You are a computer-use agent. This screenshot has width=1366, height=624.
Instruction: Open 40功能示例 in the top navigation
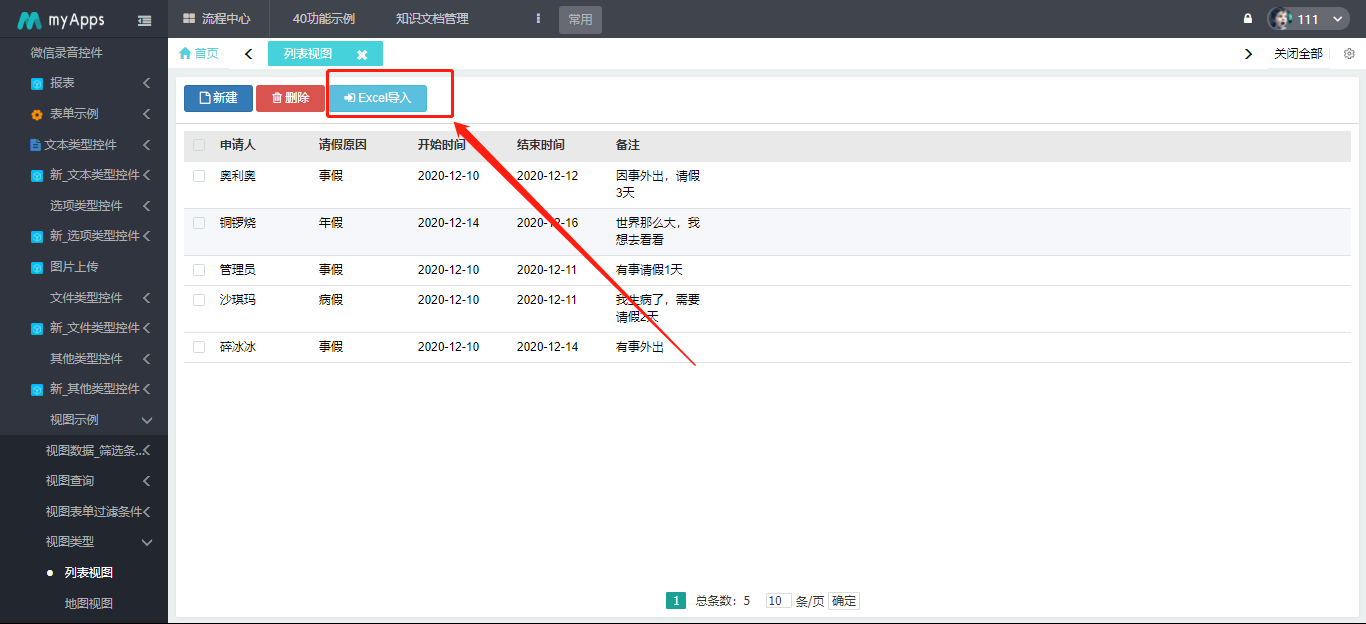click(324, 19)
